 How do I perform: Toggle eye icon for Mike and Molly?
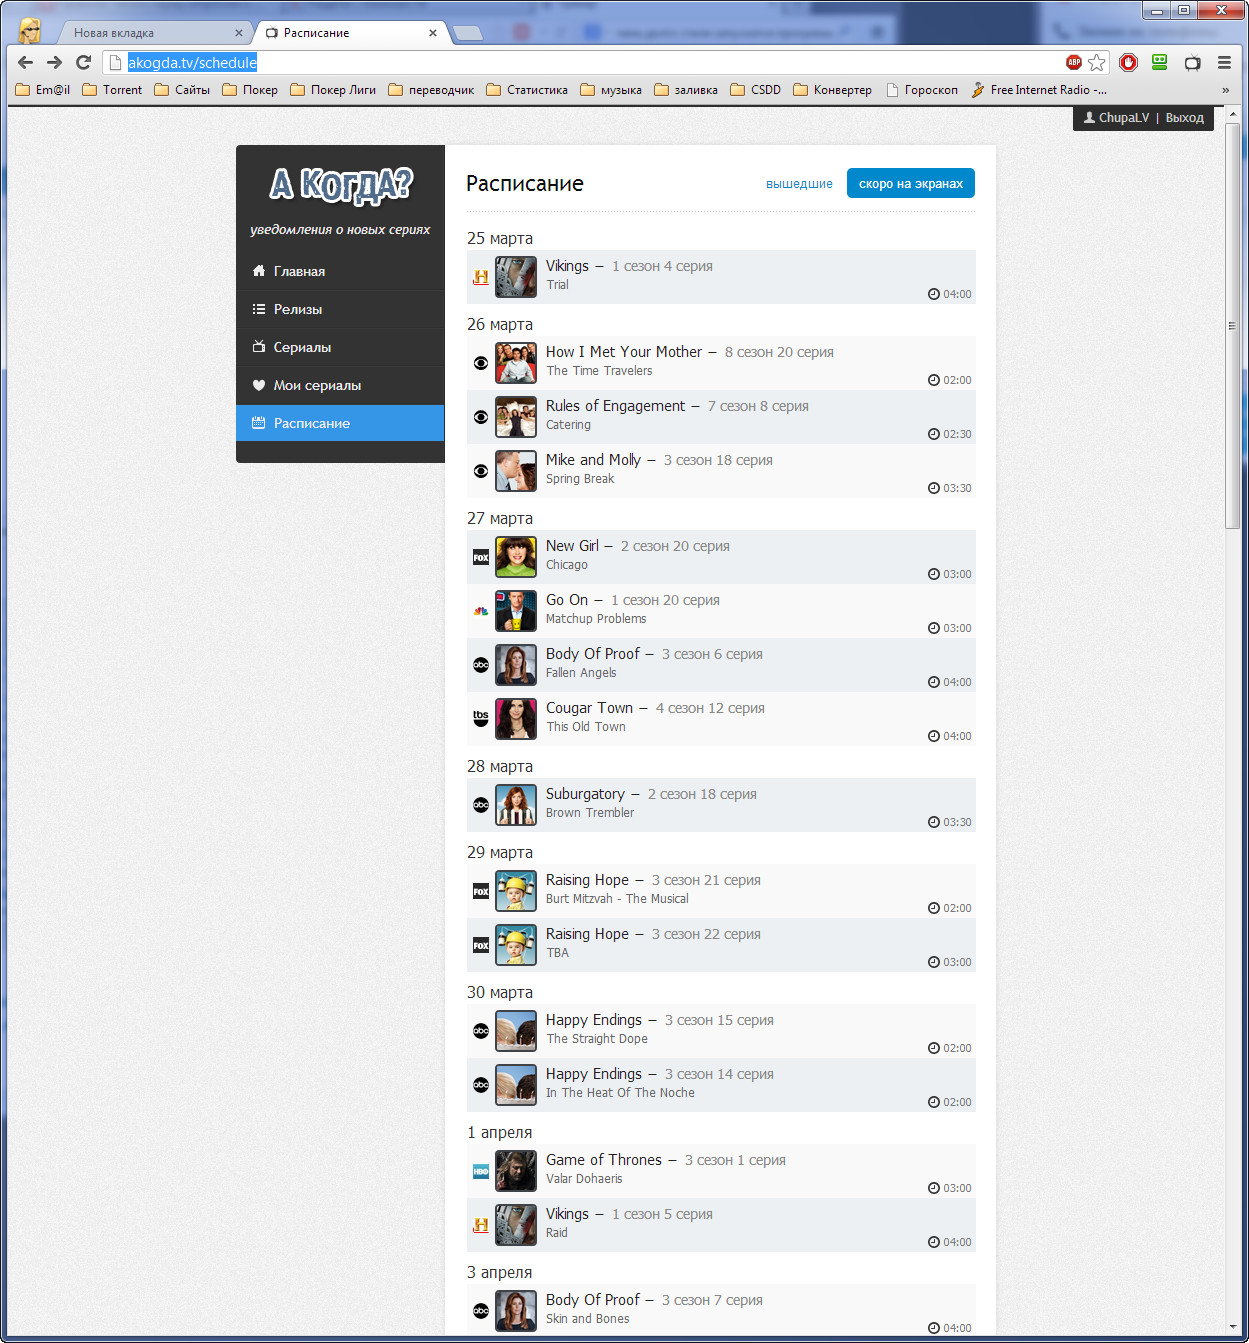(481, 471)
